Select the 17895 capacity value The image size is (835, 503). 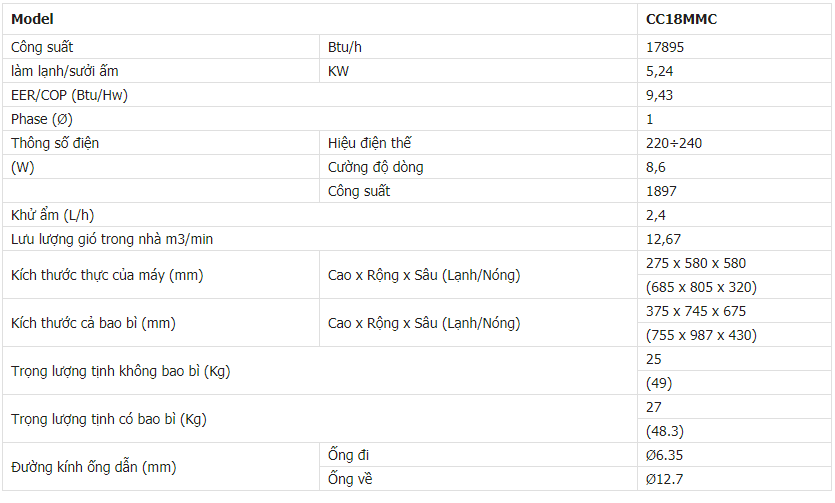point(666,47)
